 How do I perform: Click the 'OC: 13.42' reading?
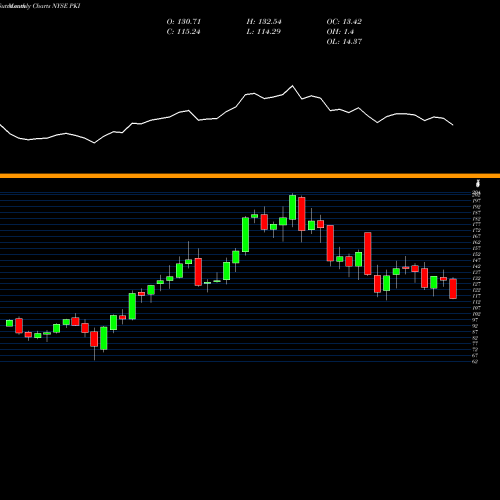344,22
